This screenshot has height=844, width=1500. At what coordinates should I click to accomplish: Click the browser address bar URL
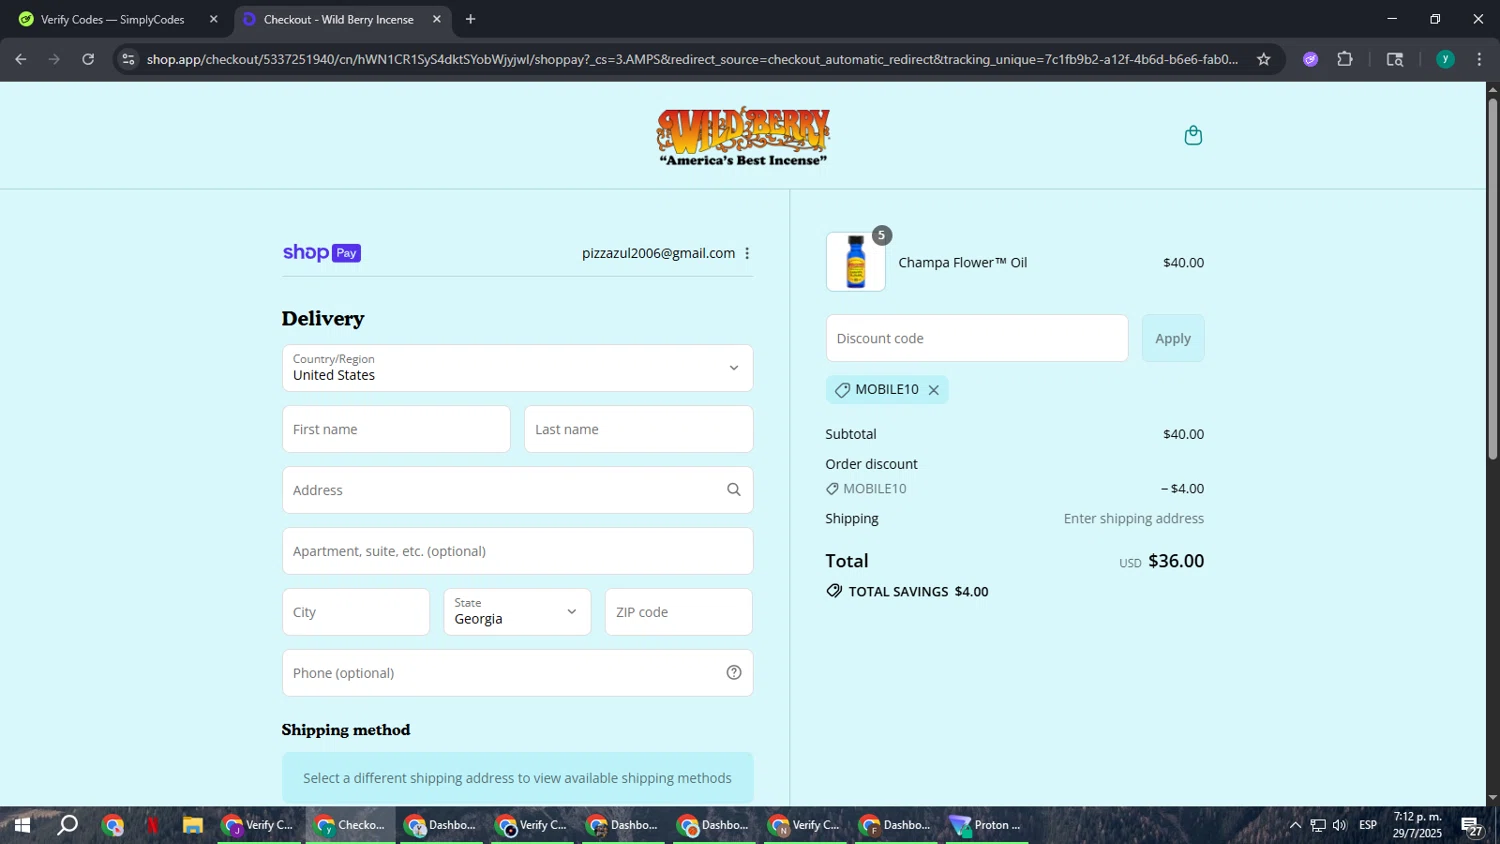(x=692, y=59)
